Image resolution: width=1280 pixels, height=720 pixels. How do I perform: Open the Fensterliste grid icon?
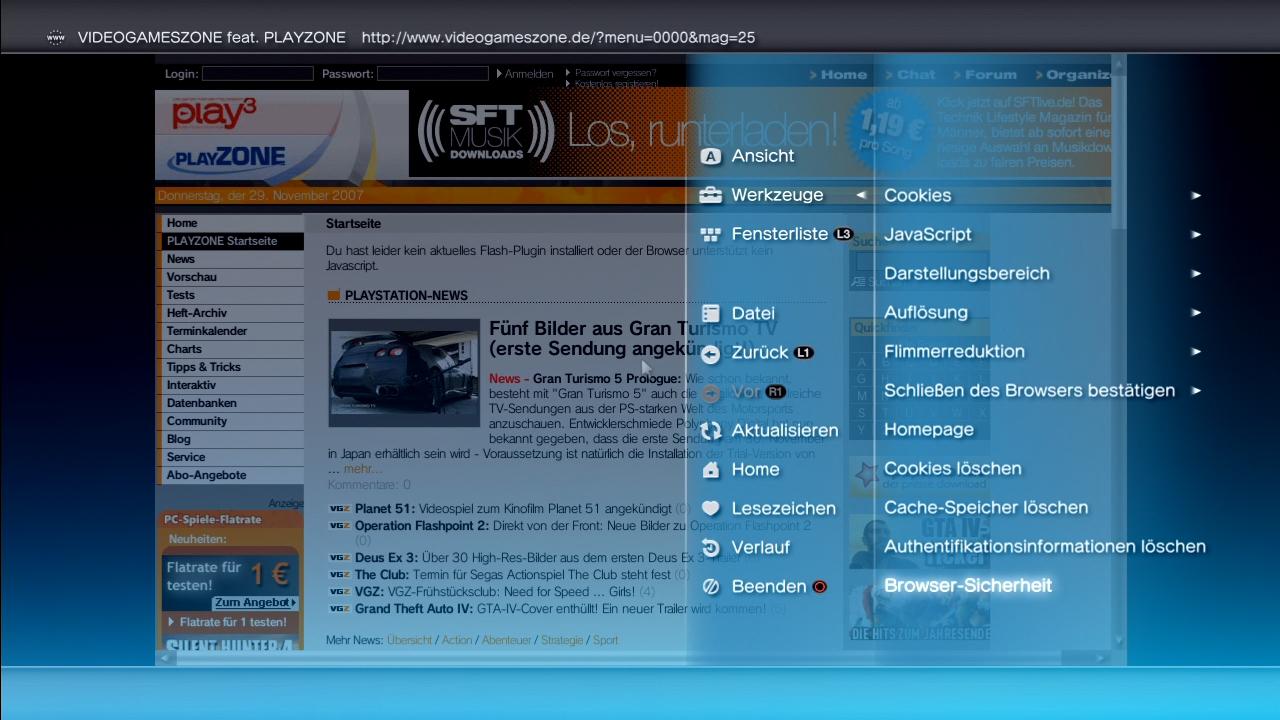[710, 235]
